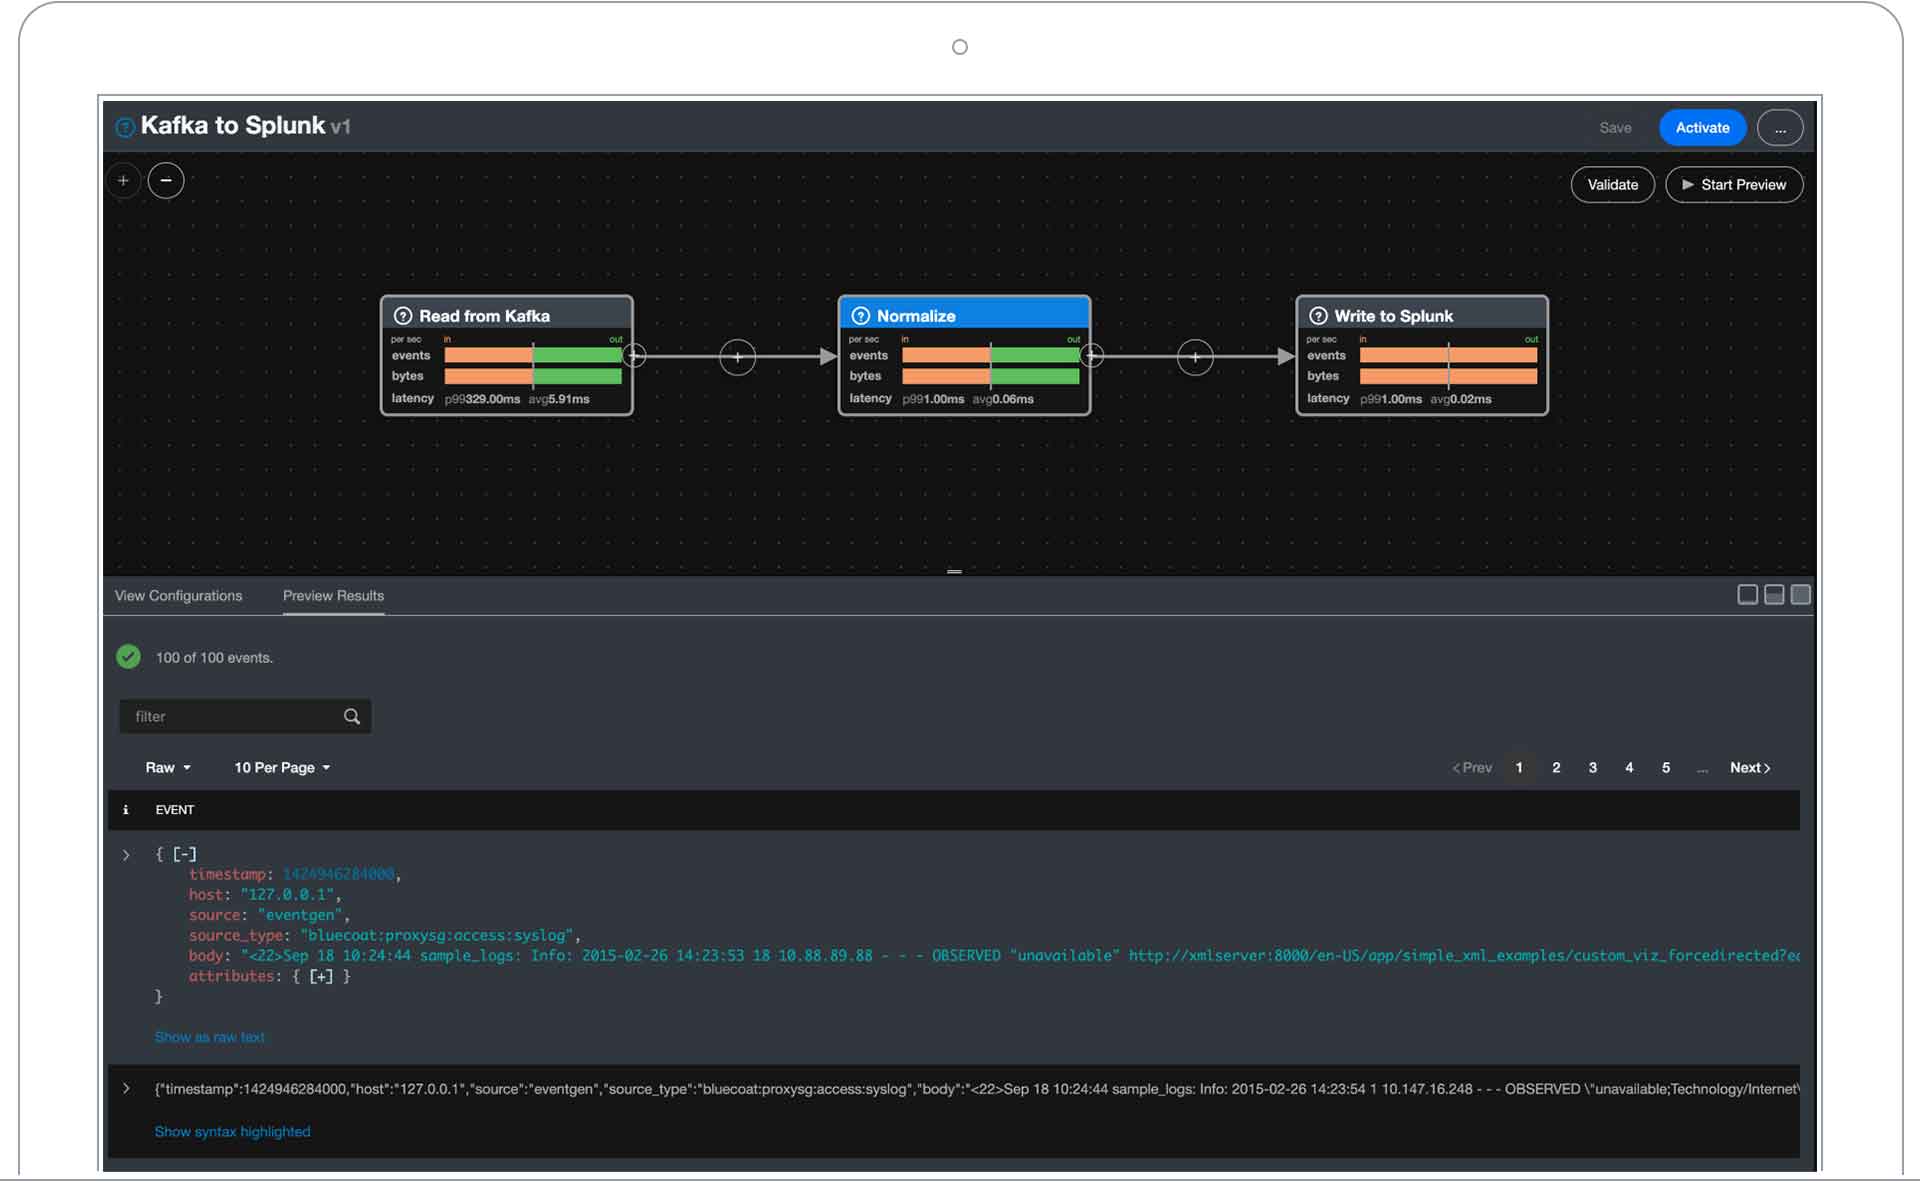The height and width of the screenshot is (1182, 1920).
Task: Click source_type value bluecoat:proxysg:access:syslog
Action: pos(437,936)
